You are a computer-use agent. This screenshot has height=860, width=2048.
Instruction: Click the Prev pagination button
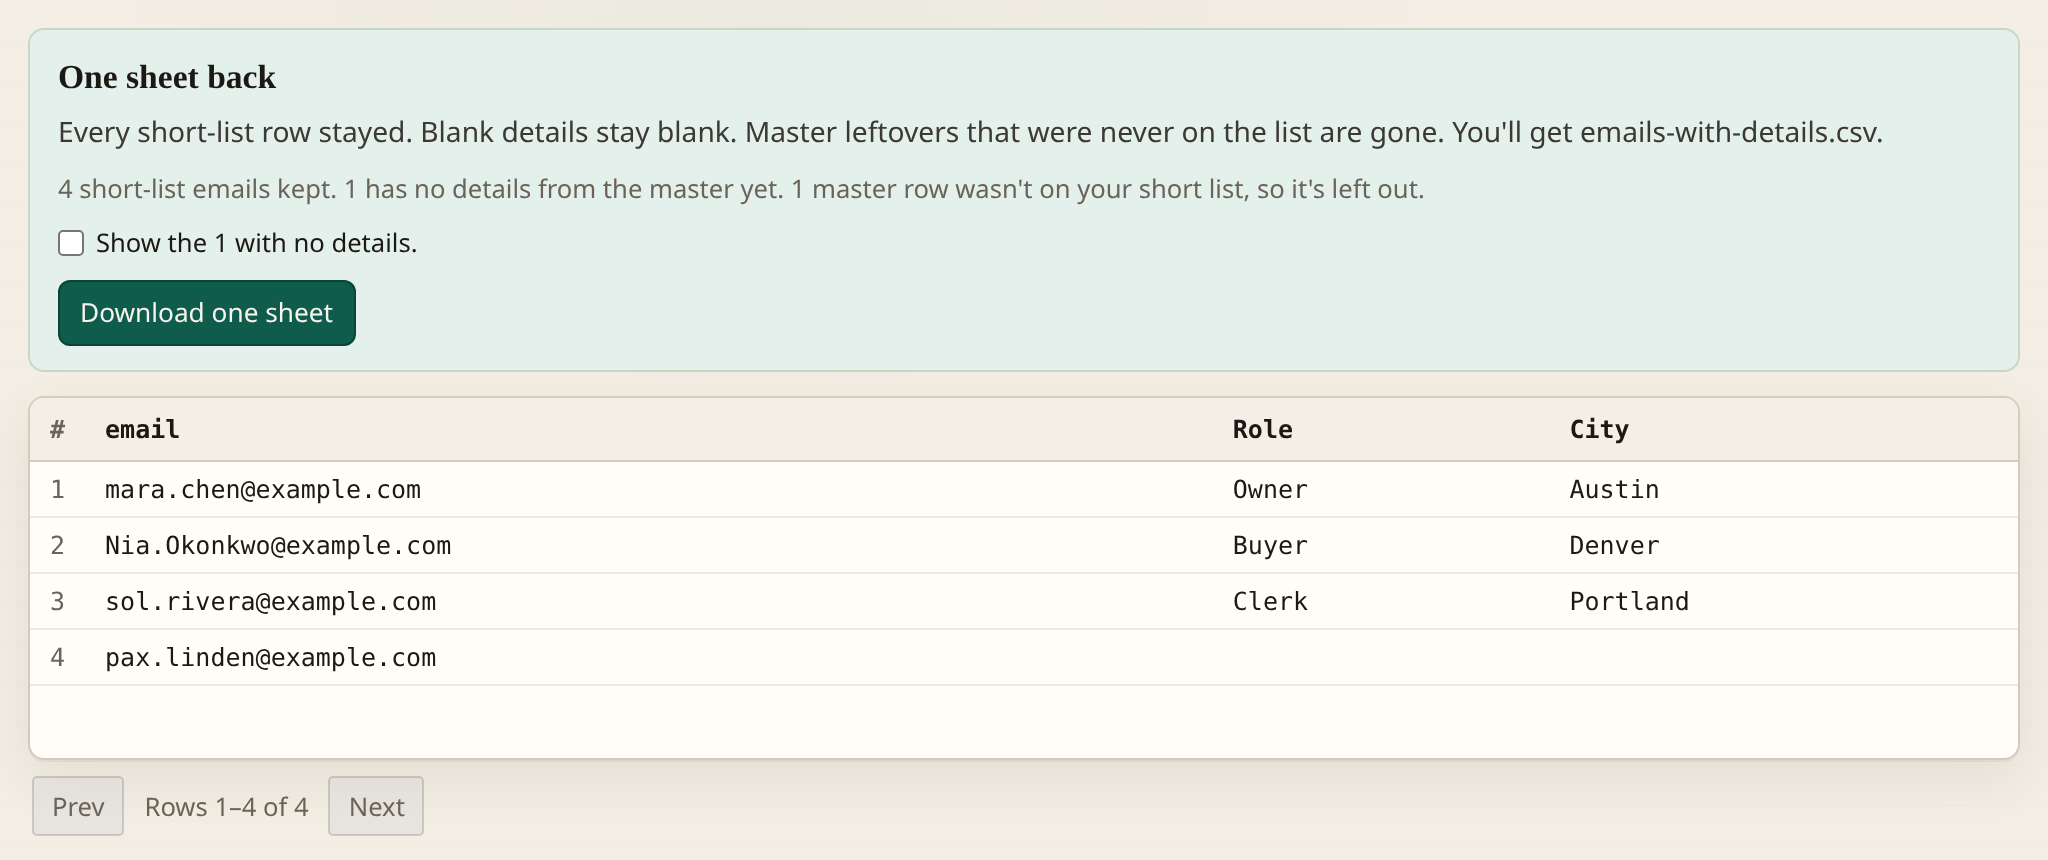point(78,806)
